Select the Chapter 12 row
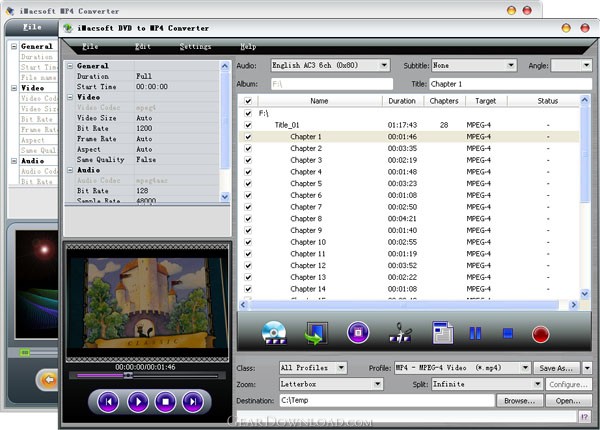The width and height of the screenshot is (600, 430). (409, 265)
